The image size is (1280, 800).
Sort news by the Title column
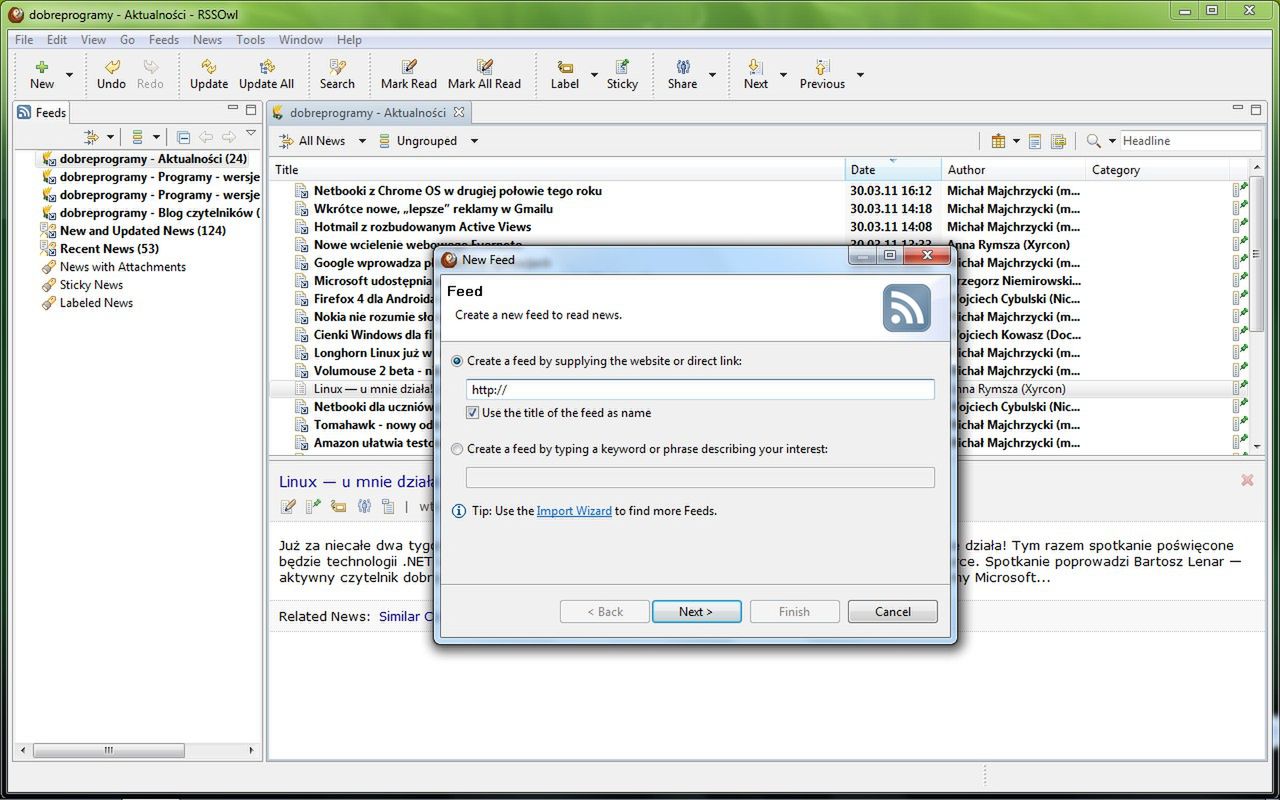pyautogui.click(x=558, y=170)
